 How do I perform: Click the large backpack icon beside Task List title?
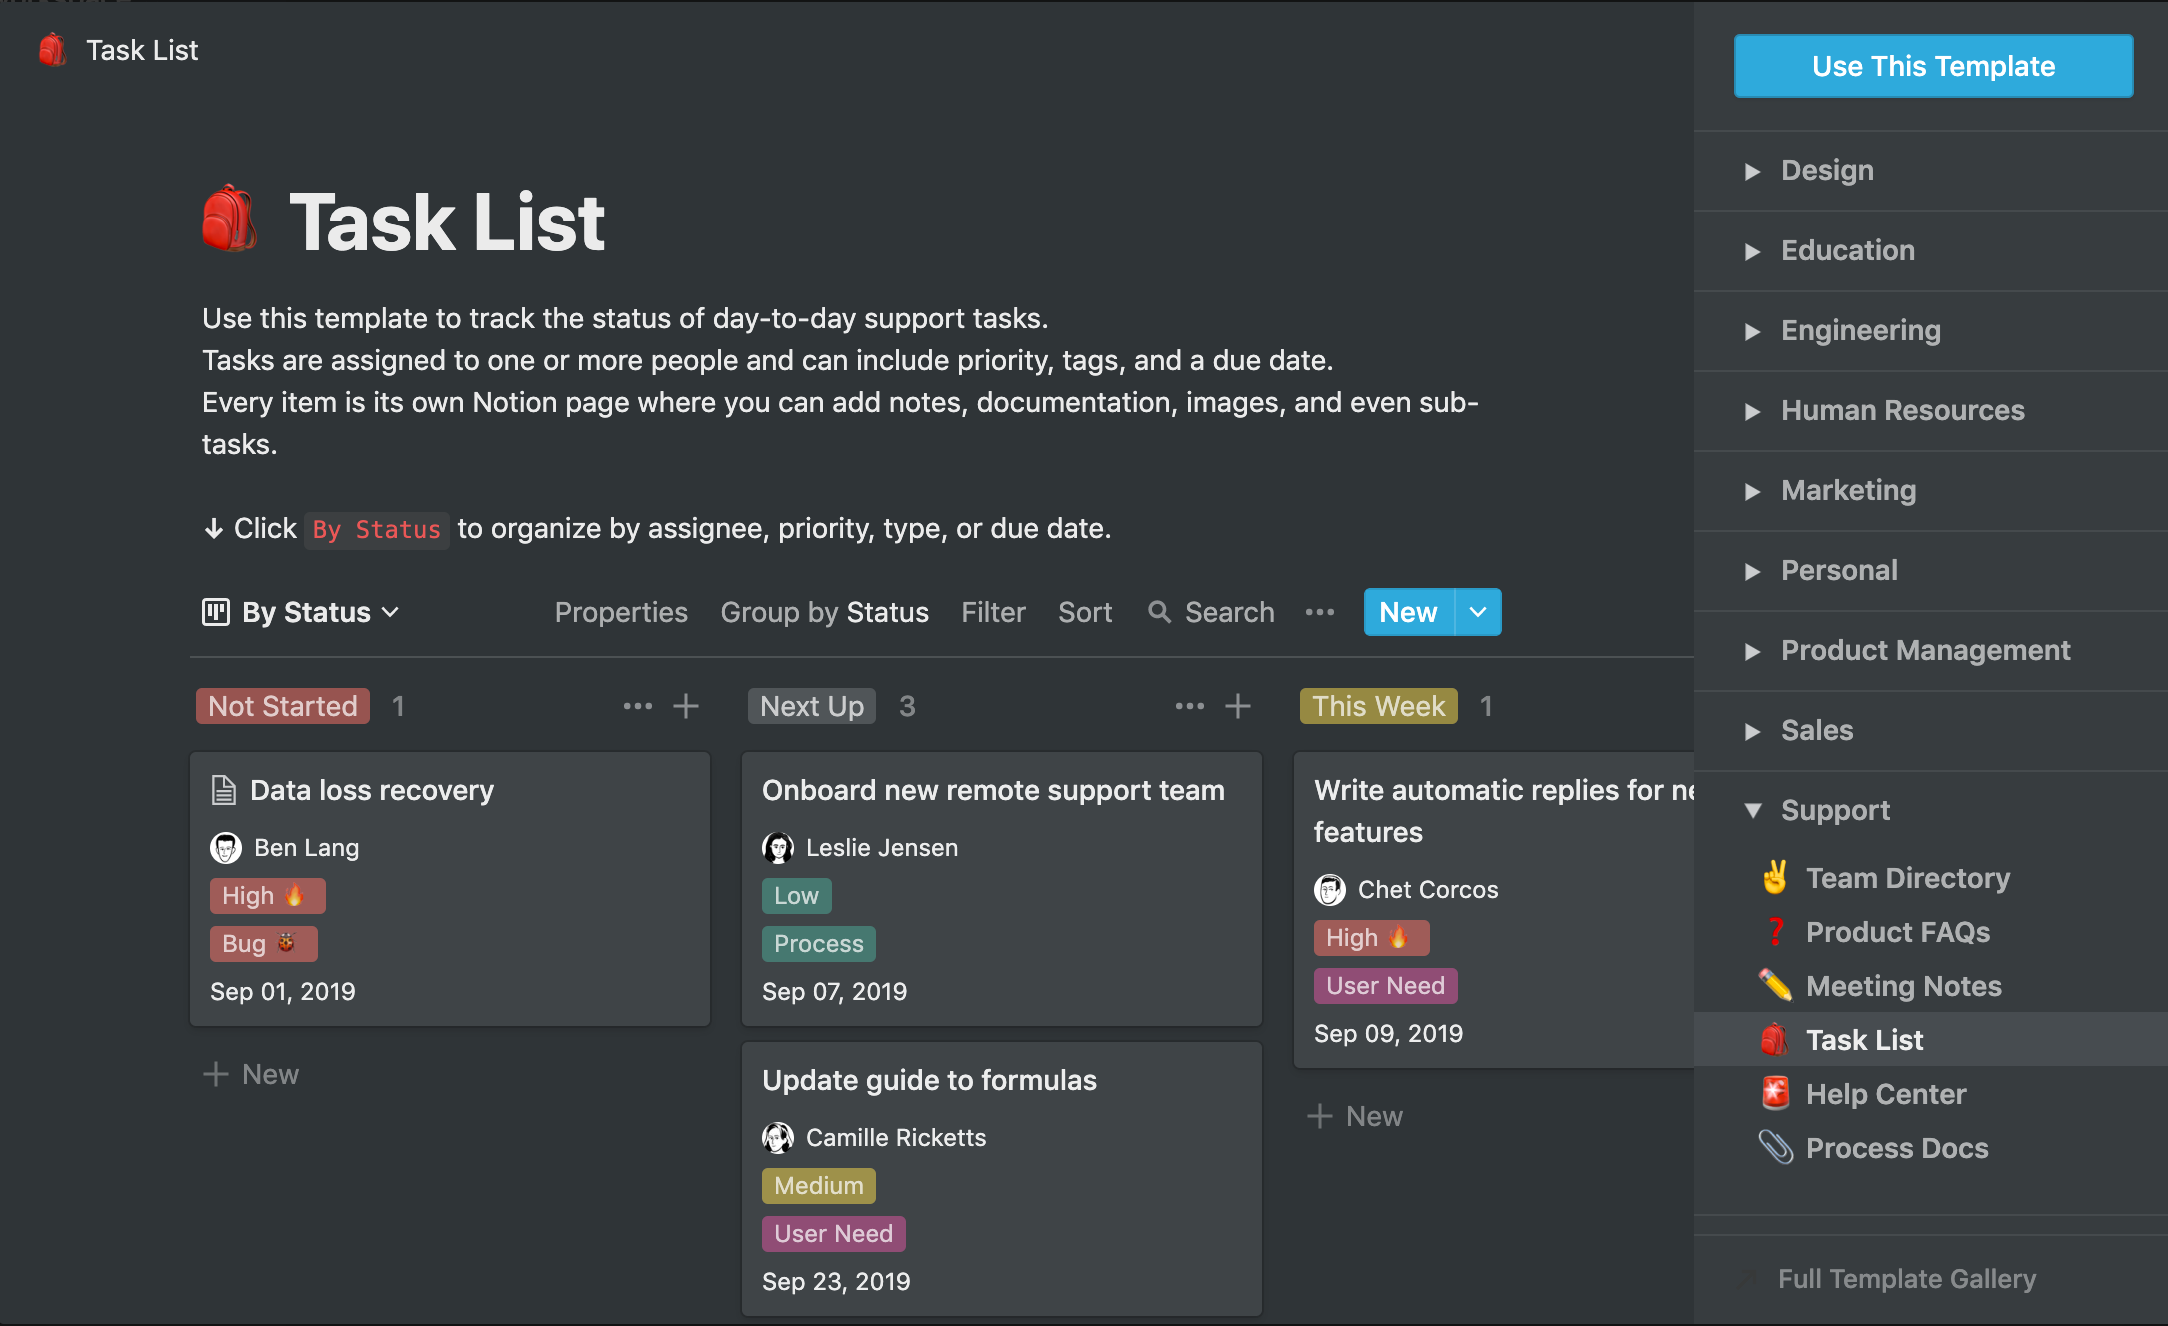[230, 219]
